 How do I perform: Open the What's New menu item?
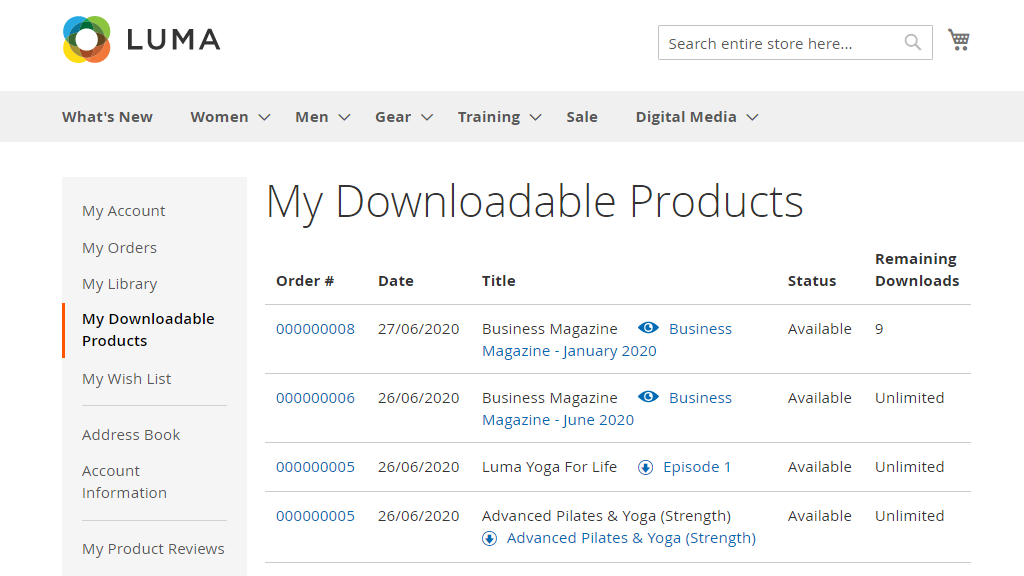(107, 117)
